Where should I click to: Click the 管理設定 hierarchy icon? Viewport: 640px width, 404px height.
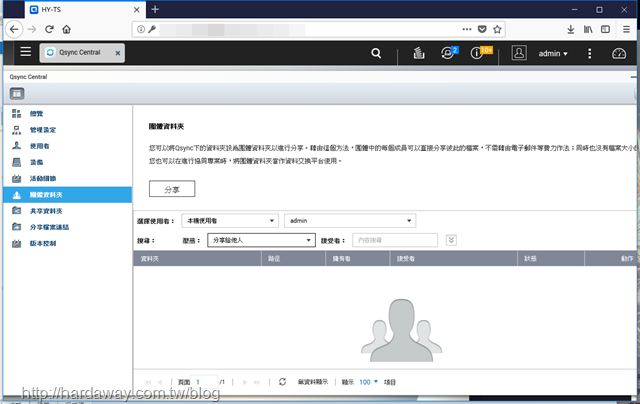point(16,130)
